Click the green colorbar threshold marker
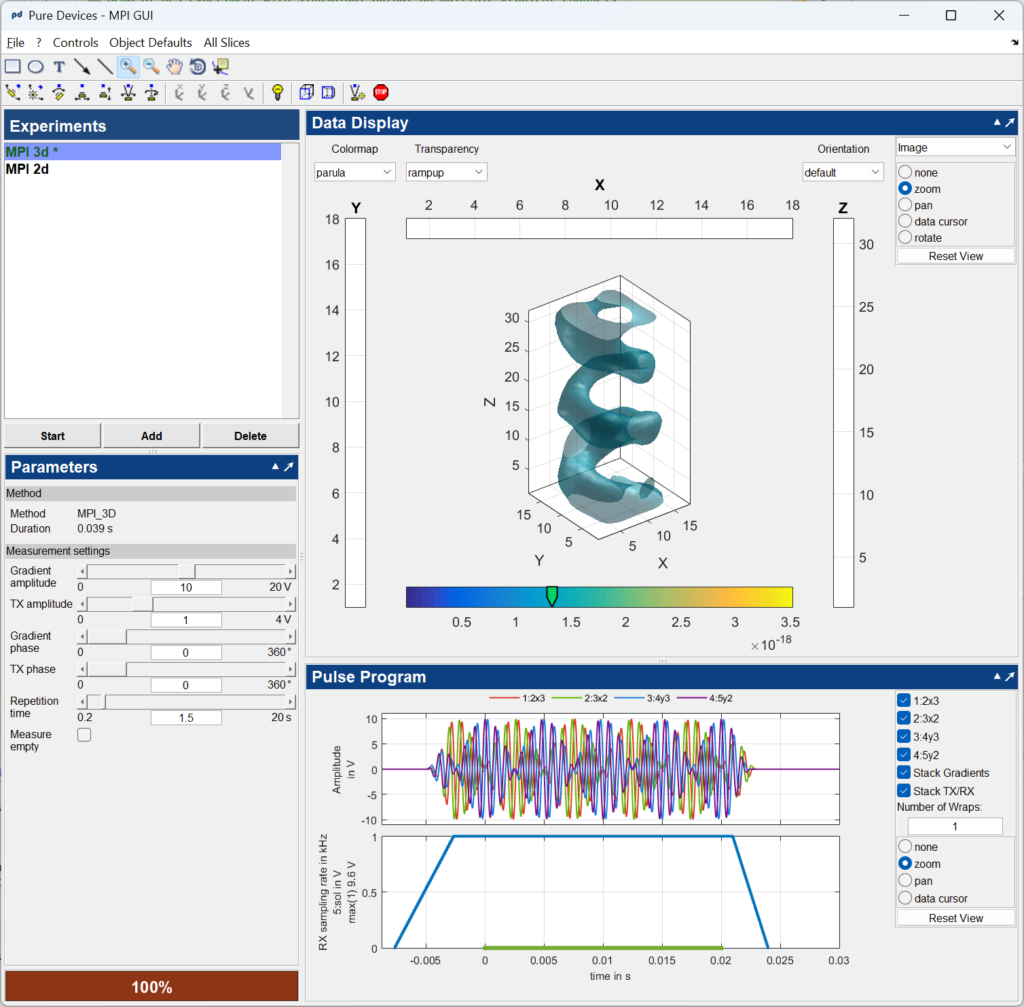Screen dimensions: 1024x1007 click(x=551, y=597)
